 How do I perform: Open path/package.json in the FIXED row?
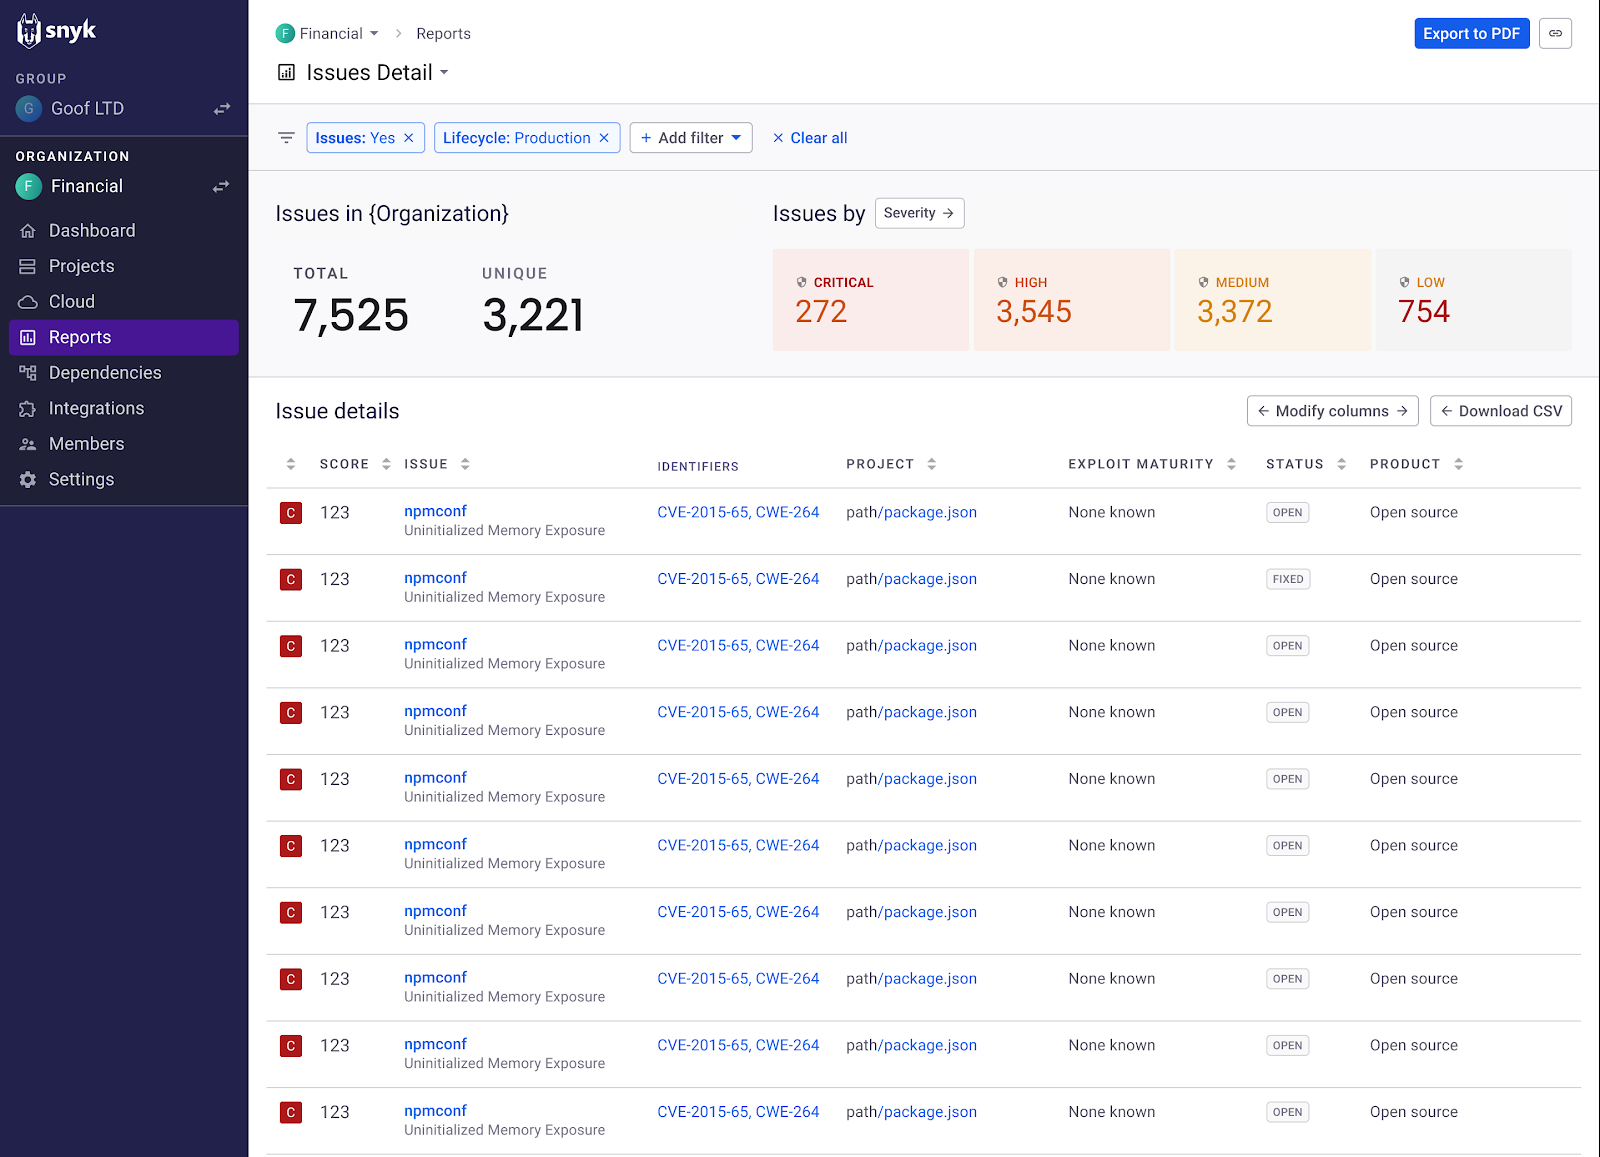point(911,579)
